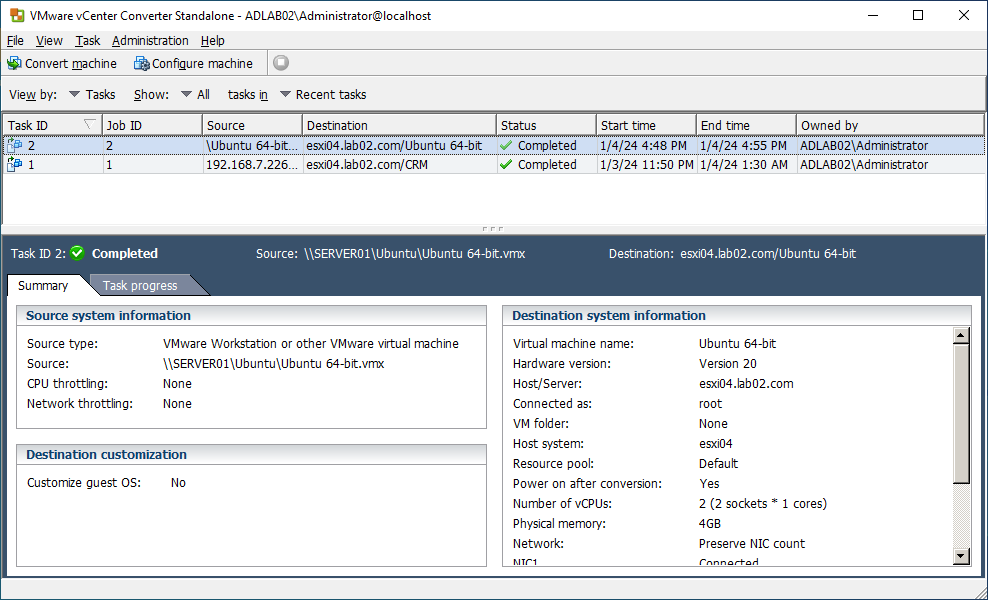Select the Summary tab

point(43,286)
